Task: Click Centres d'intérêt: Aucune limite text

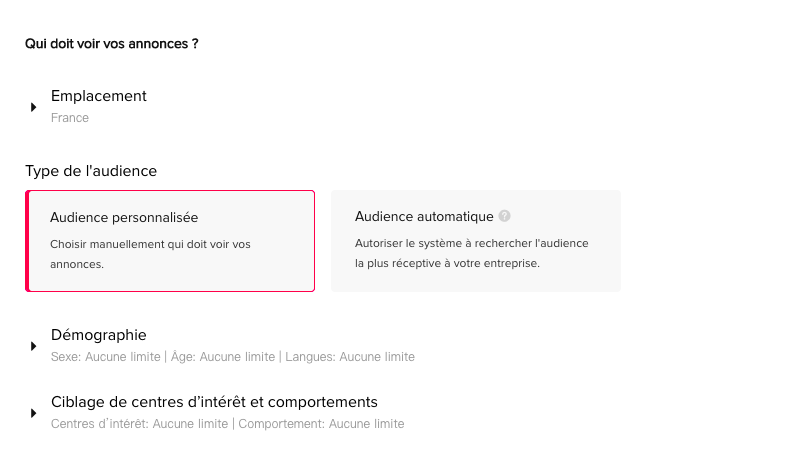Action: click(139, 424)
